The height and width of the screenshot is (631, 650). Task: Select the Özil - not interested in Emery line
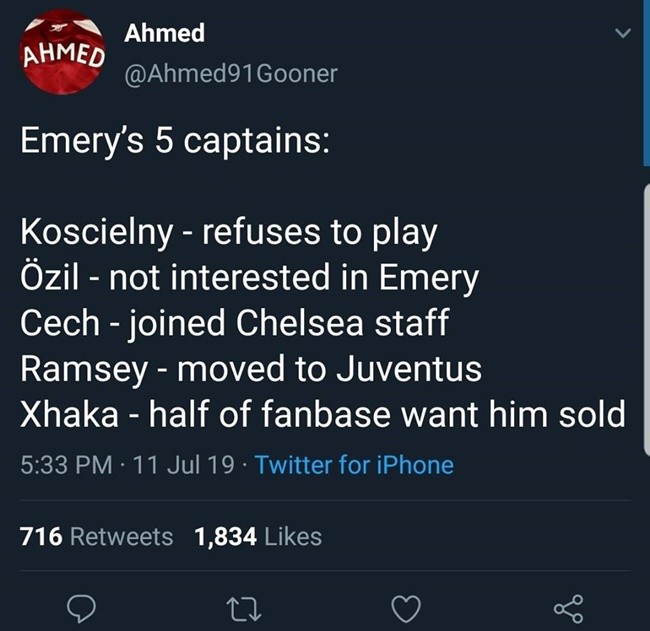click(249, 279)
